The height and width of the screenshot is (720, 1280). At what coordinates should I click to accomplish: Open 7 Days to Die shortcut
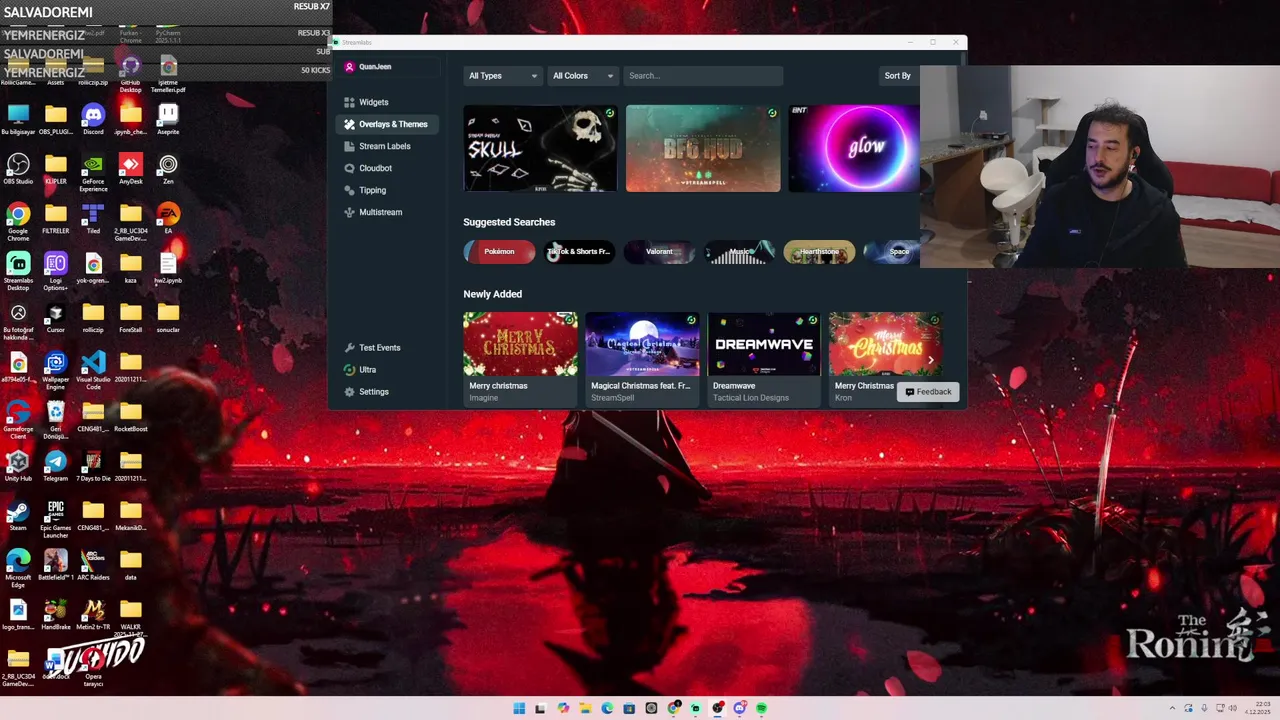click(93, 466)
